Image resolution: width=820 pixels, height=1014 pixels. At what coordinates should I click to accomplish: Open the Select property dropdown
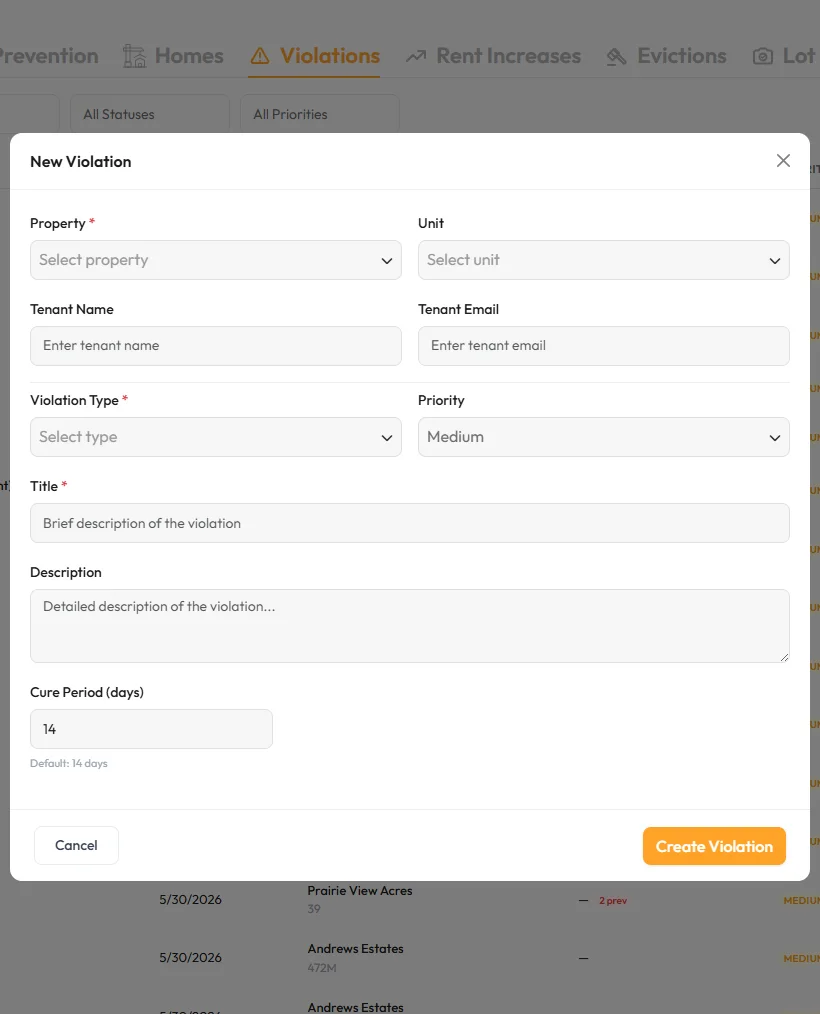(x=215, y=260)
